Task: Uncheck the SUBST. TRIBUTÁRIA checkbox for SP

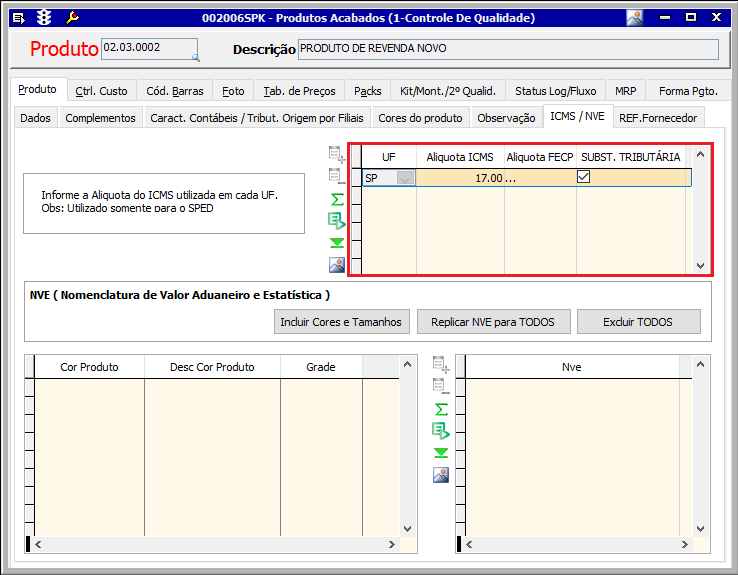Action: coord(584,177)
